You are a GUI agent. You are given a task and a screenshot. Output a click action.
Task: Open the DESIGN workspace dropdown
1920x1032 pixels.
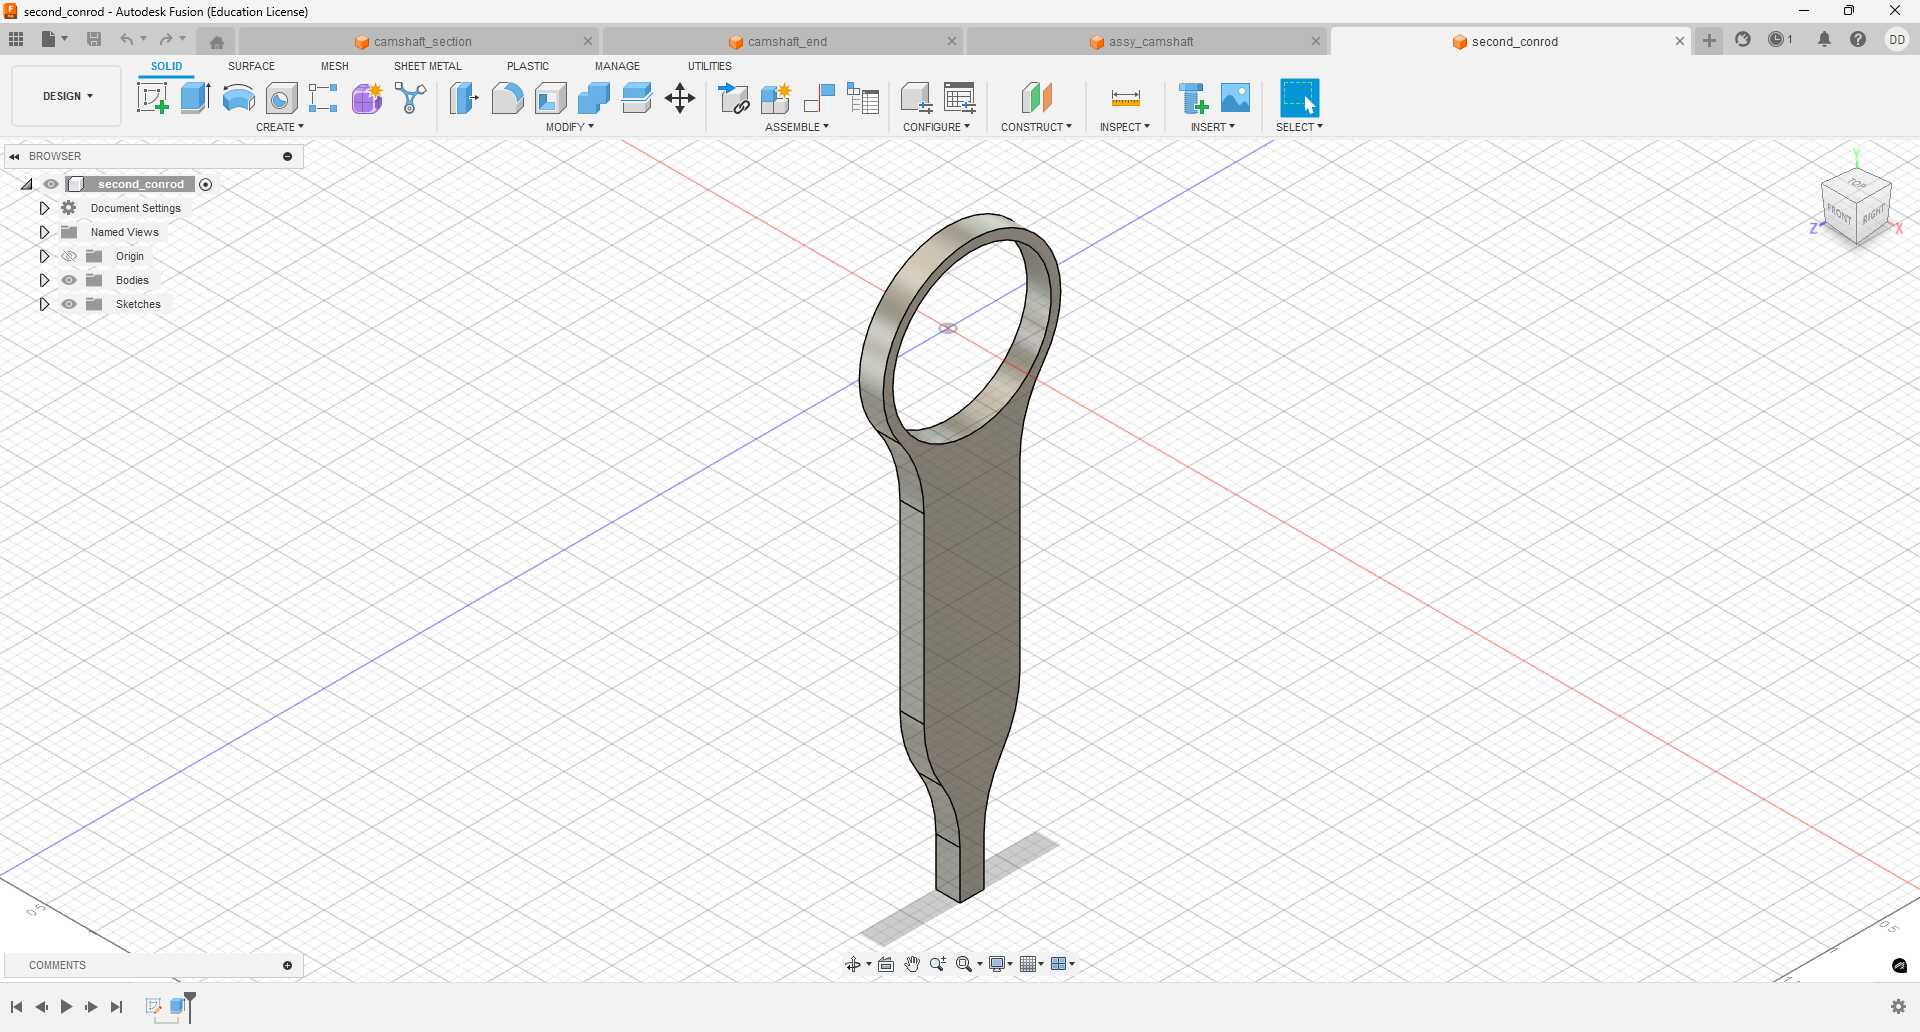point(65,95)
